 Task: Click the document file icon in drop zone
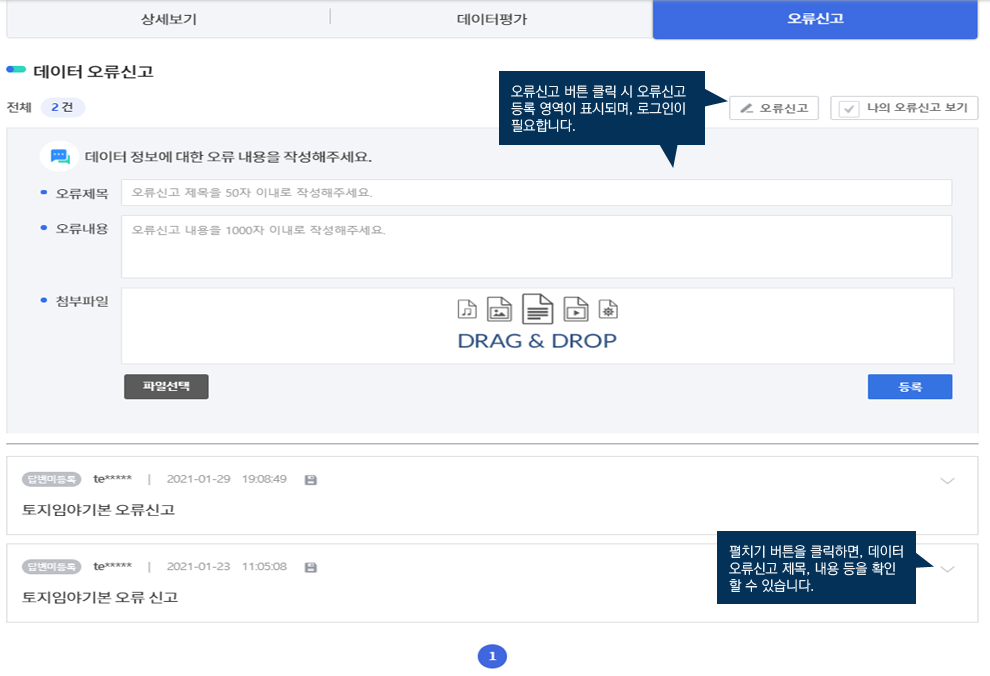pyautogui.click(x=537, y=309)
